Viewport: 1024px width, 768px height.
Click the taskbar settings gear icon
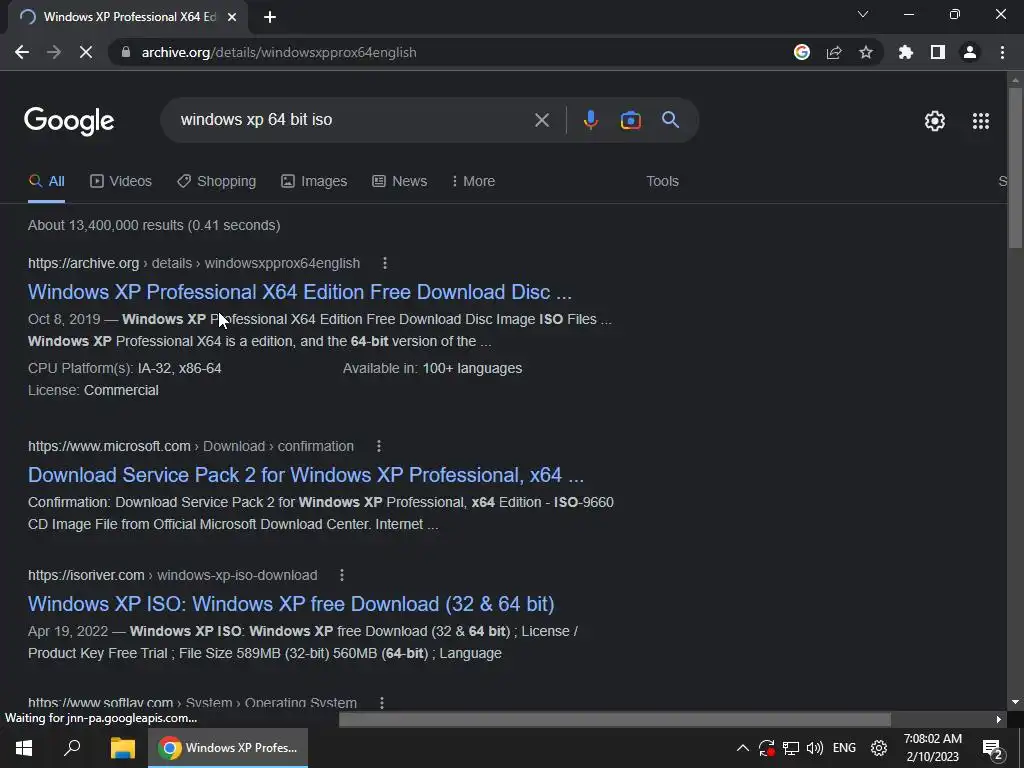click(x=879, y=748)
